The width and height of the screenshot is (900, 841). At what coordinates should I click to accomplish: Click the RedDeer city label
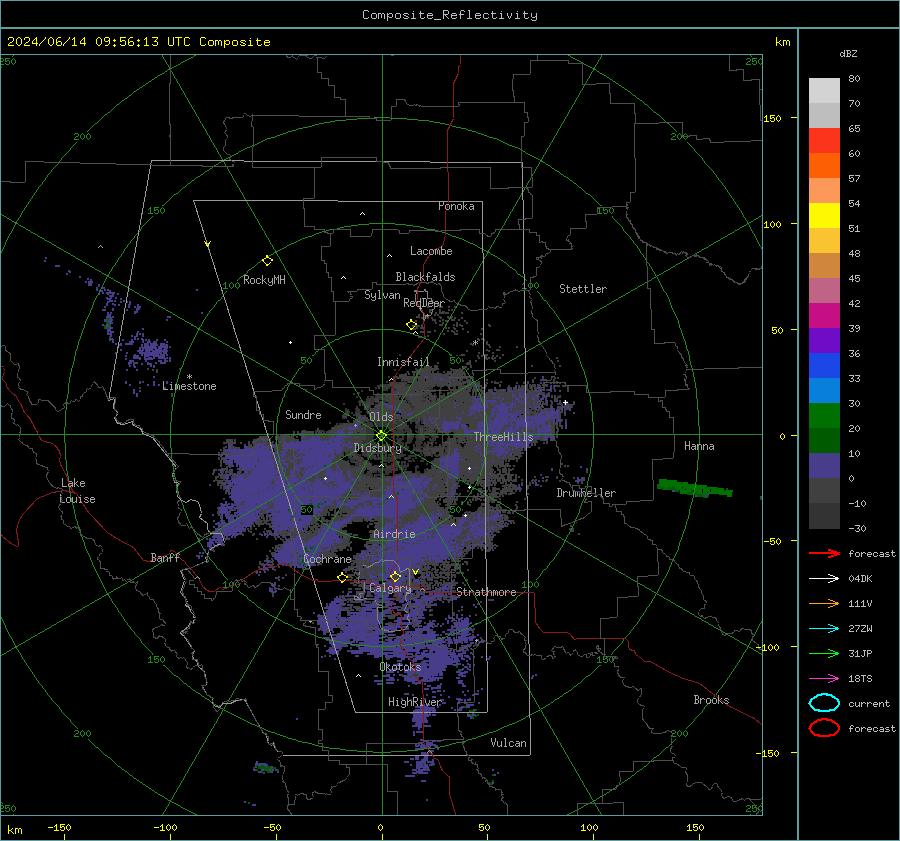(424, 303)
